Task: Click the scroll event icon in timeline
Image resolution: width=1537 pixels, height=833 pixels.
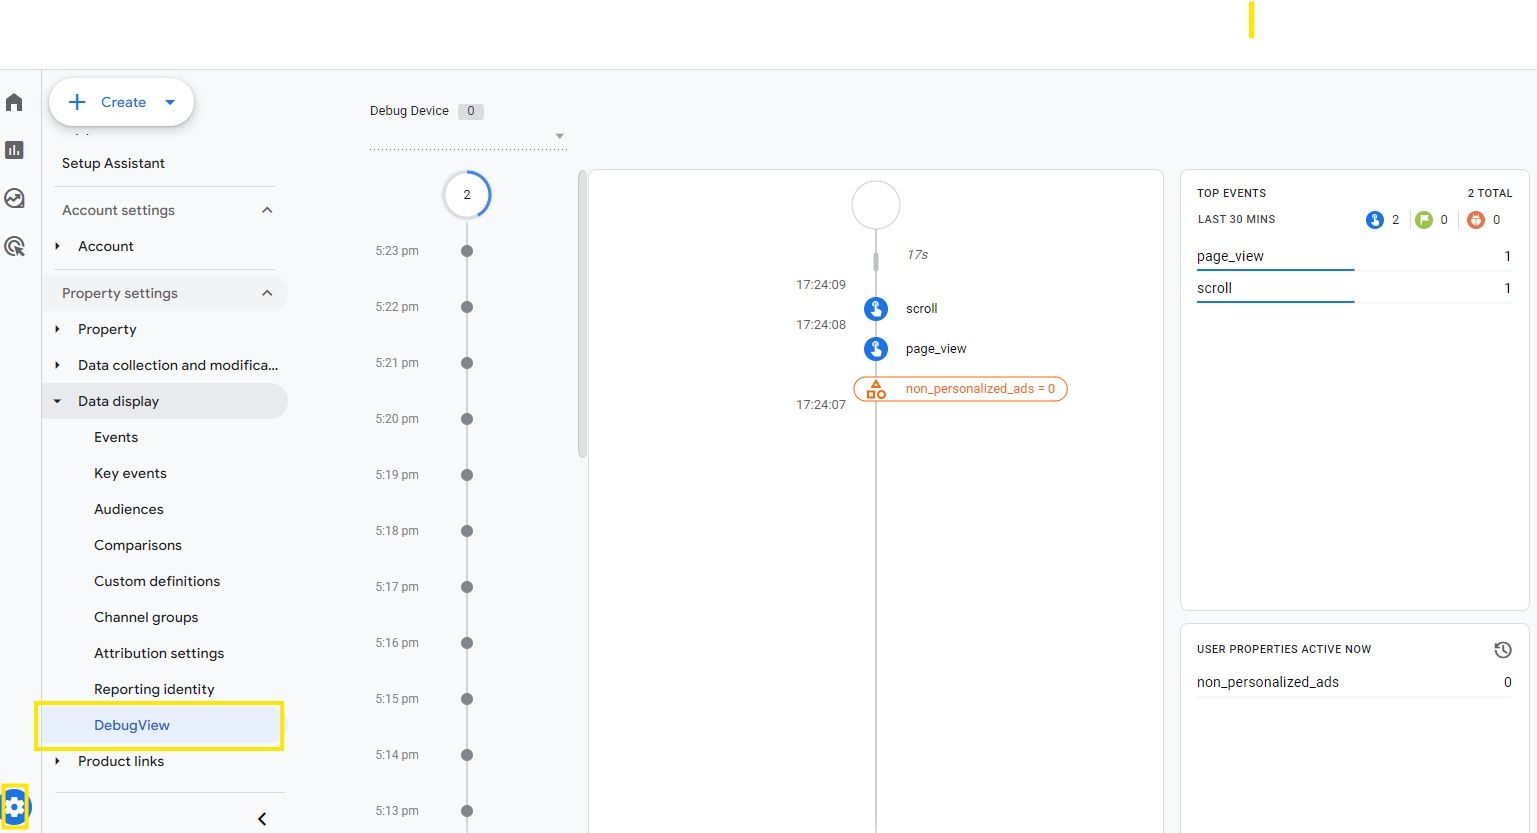Action: click(x=876, y=309)
